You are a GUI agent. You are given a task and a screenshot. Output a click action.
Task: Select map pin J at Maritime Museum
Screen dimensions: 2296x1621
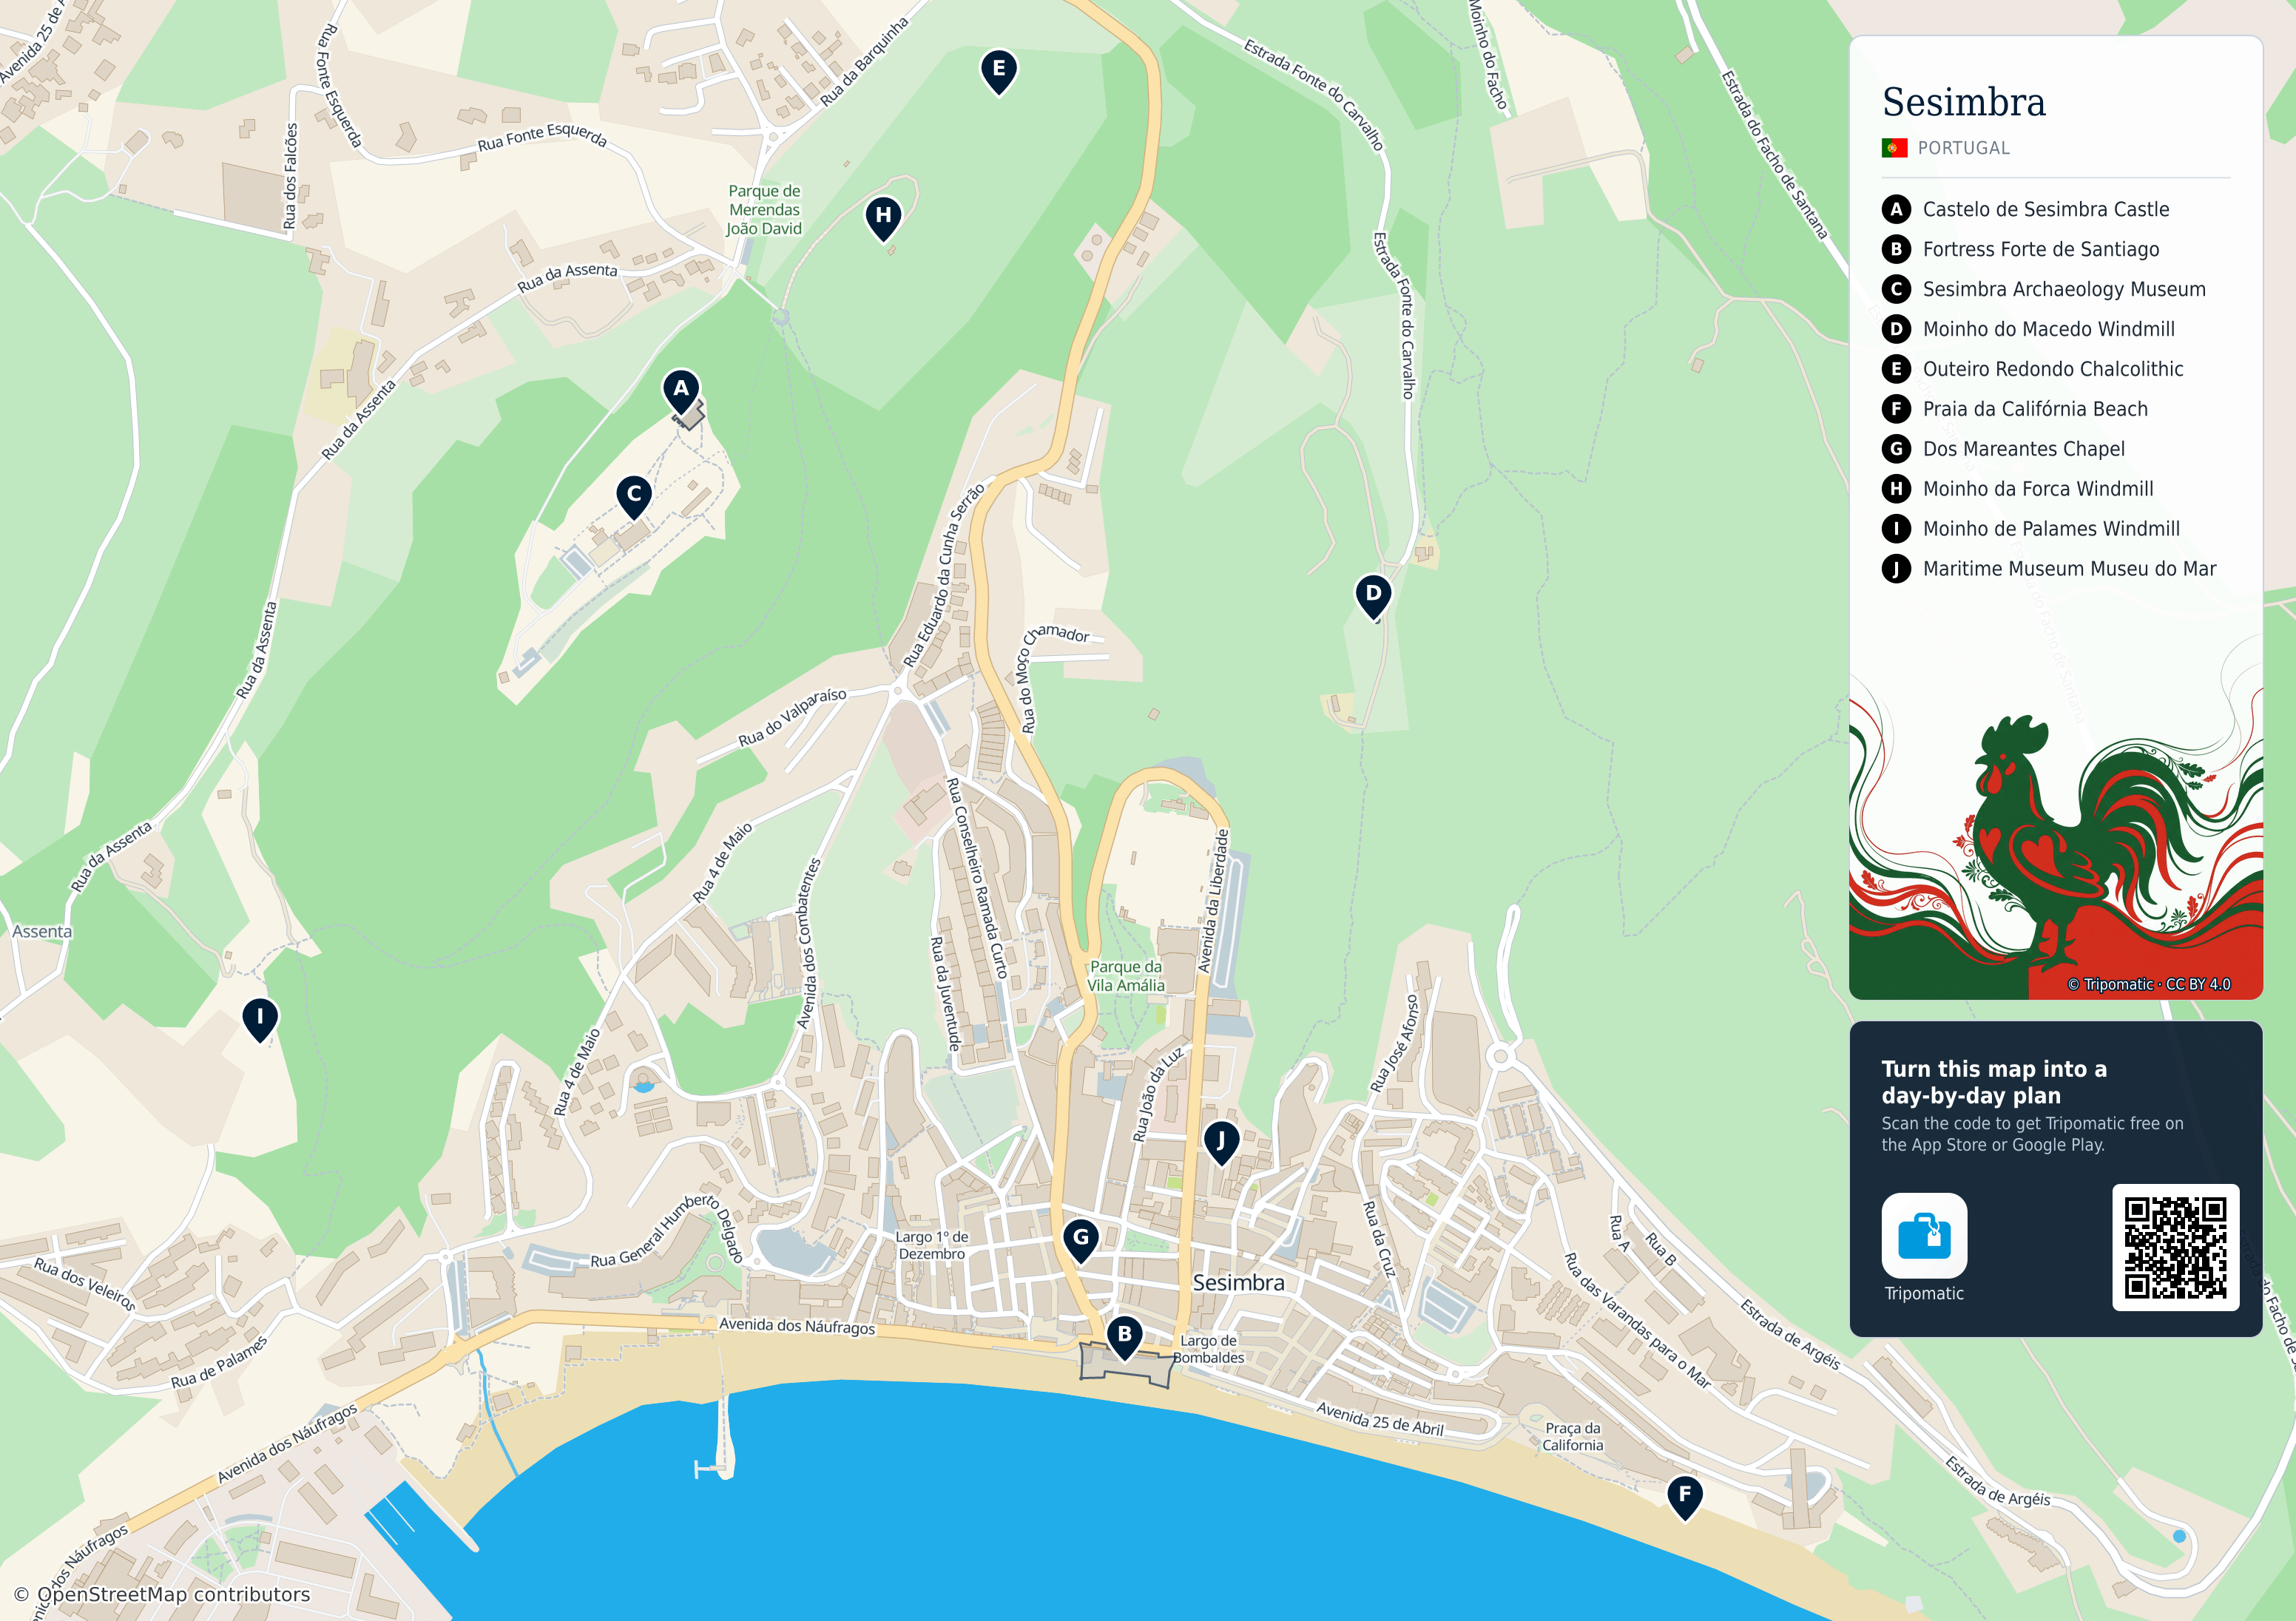(1221, 1143)
